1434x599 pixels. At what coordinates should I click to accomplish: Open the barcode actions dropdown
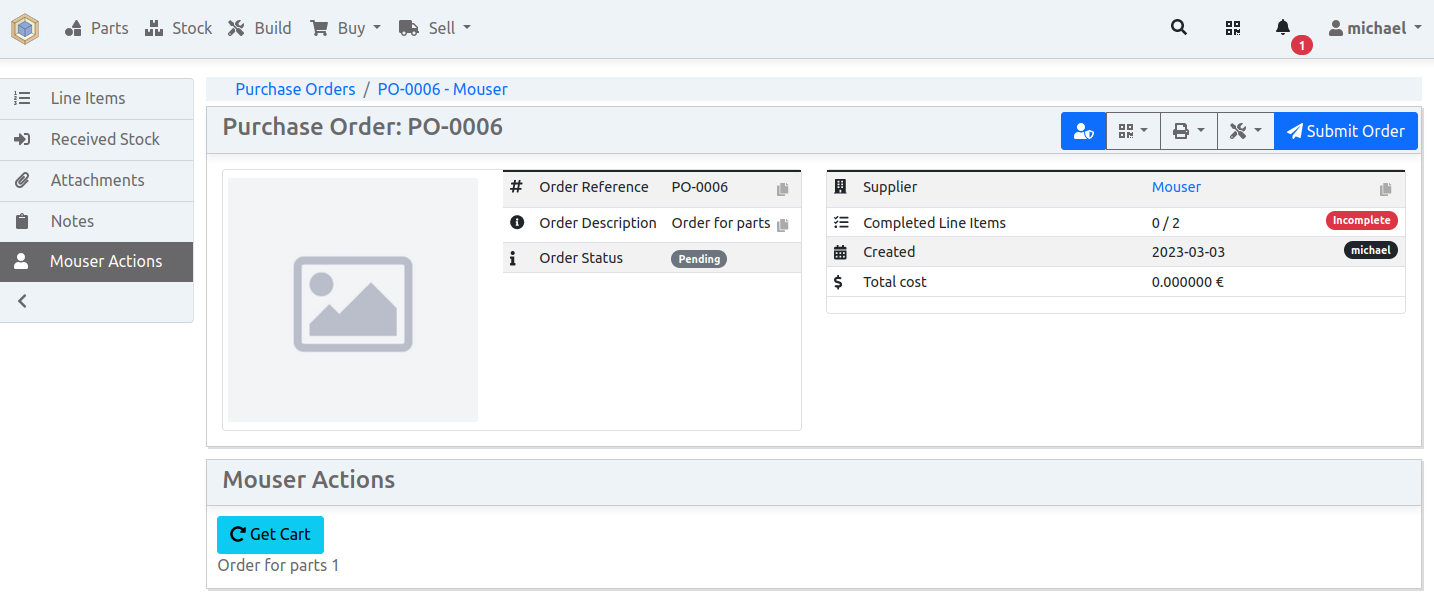pos(1133,131)
